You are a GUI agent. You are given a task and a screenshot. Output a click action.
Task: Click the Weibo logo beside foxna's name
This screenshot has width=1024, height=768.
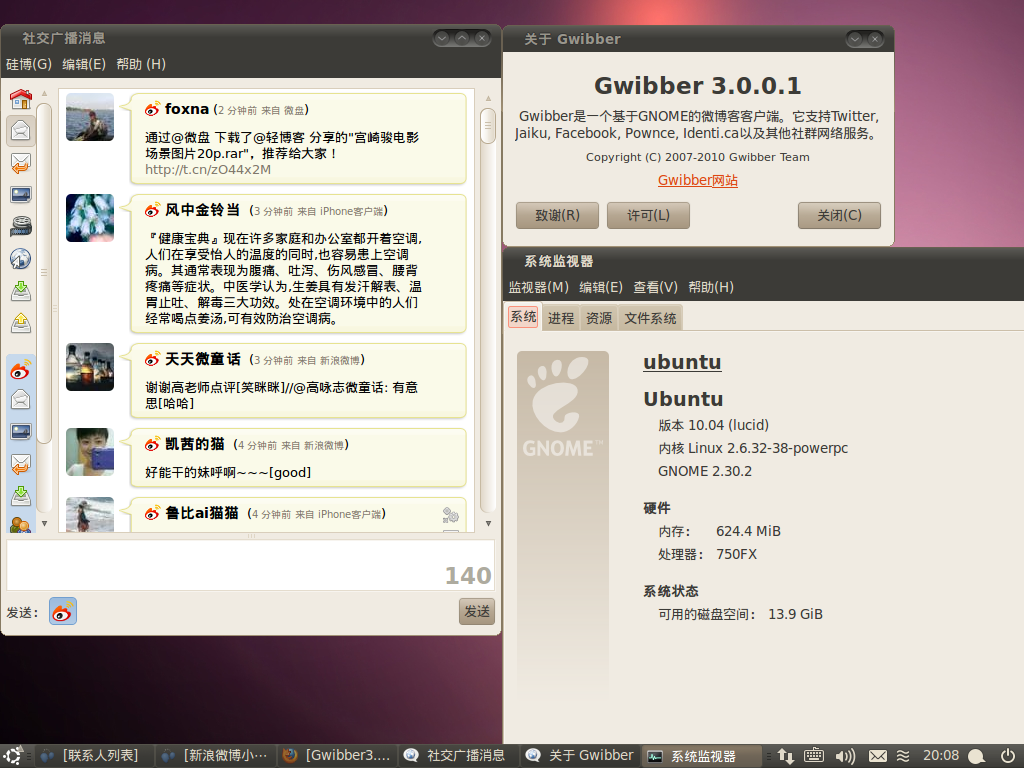click(x=152, y=110)
